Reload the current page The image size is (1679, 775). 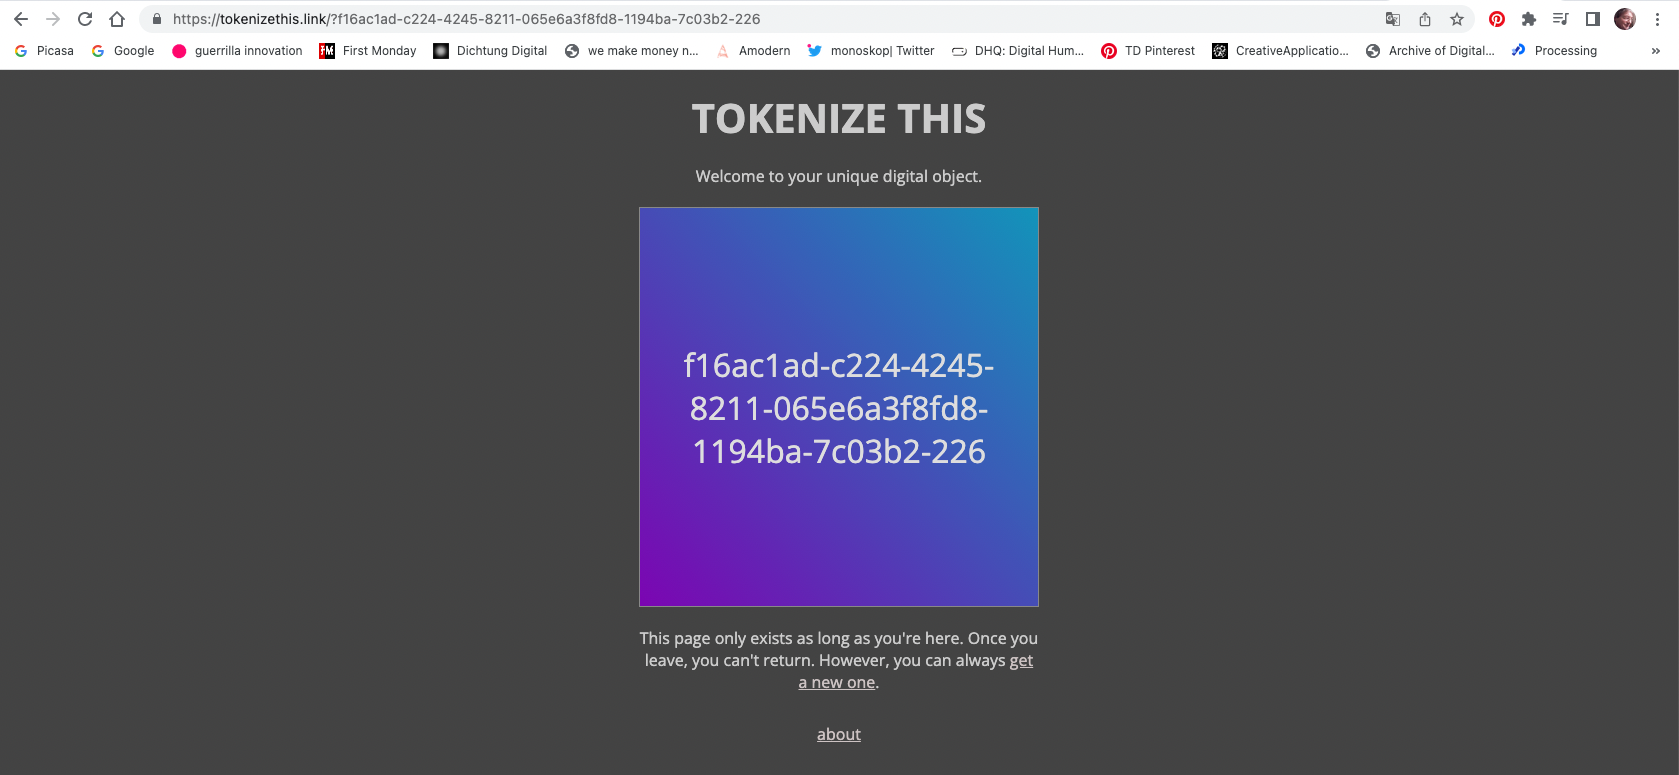pyautogui.click(x=85, y=19)
